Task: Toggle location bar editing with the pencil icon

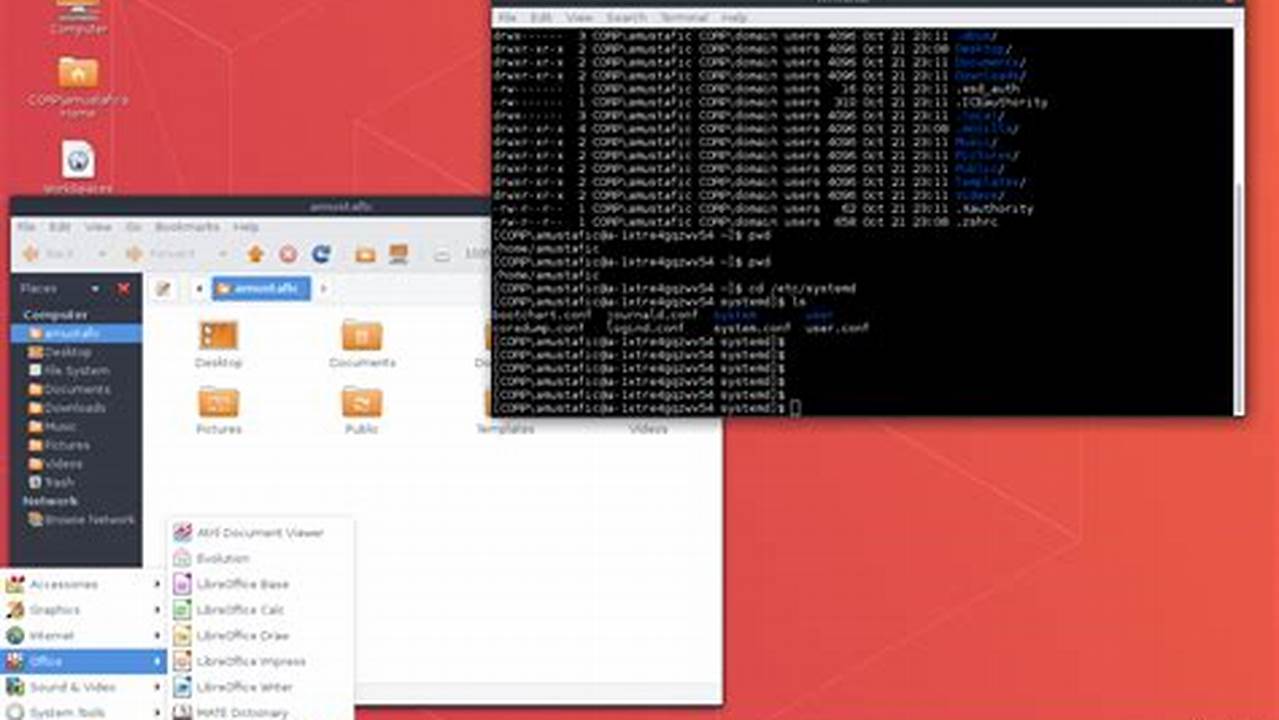Action: tap(163, 288)
